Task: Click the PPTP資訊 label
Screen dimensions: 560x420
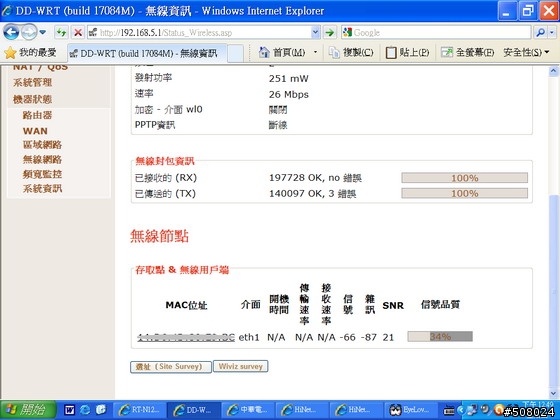Action: click(x=155, y=125)
